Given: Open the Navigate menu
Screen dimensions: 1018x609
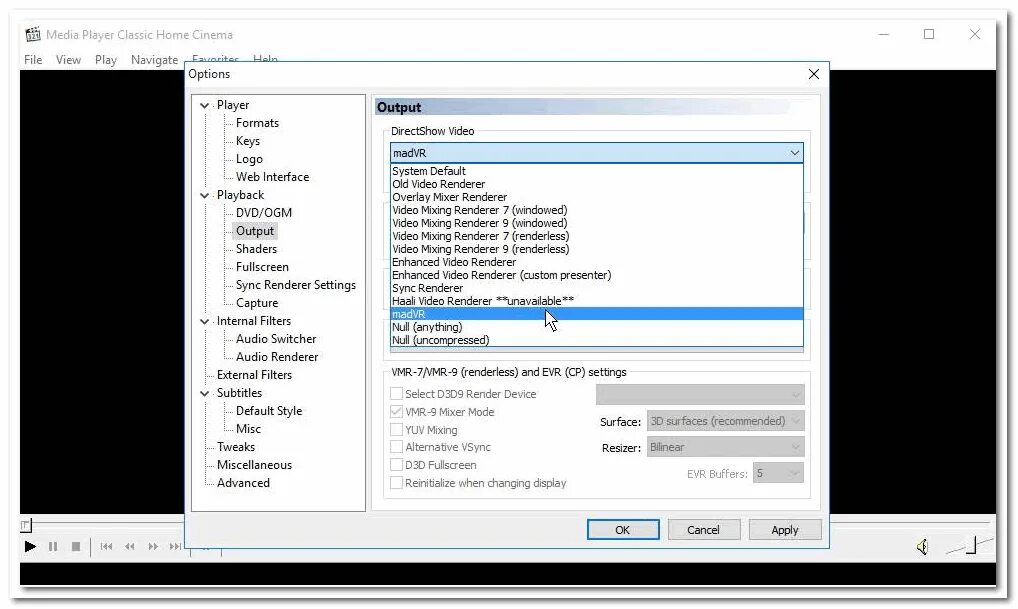Looking at the screenshot, I should 155,60.
